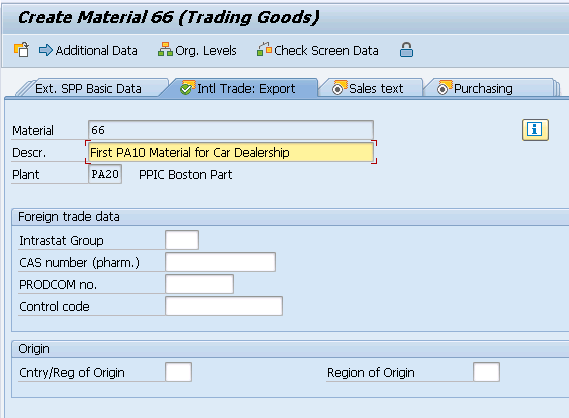Click the padlock icon in toolbar

point(406,50)
